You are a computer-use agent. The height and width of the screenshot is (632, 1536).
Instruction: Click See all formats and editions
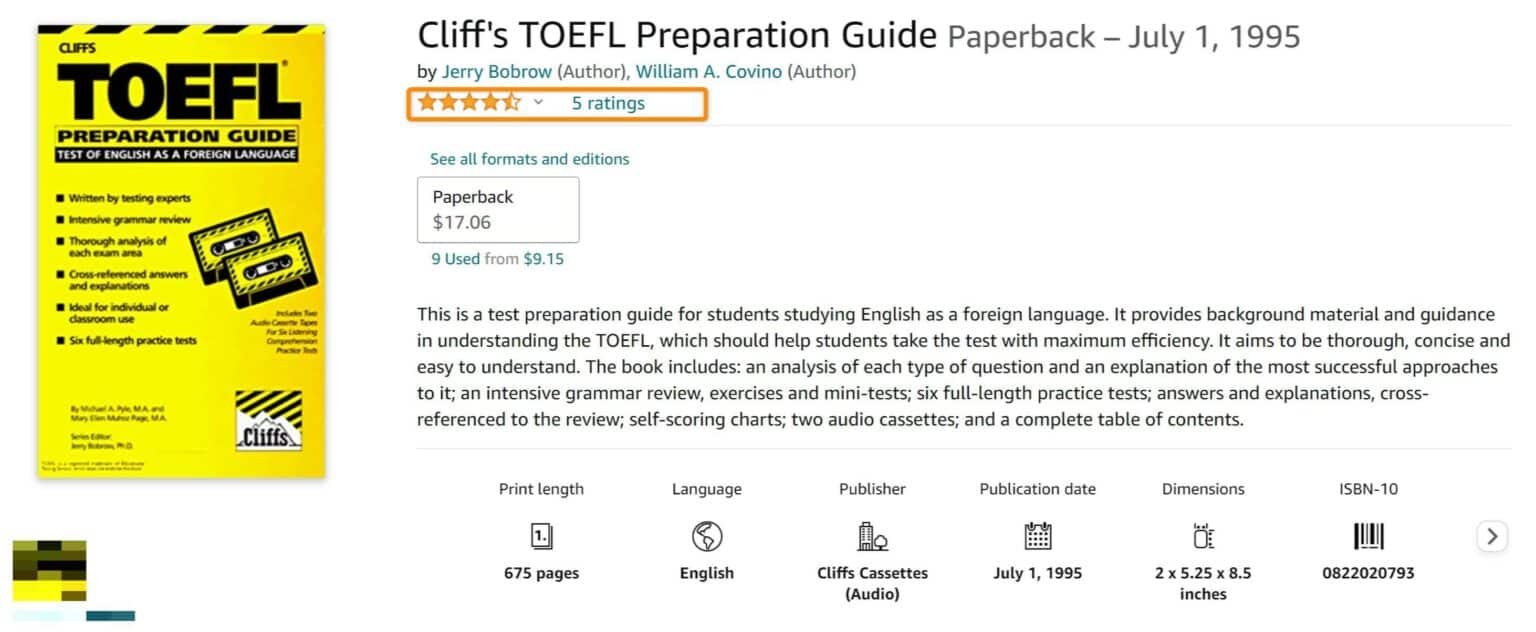529,158
